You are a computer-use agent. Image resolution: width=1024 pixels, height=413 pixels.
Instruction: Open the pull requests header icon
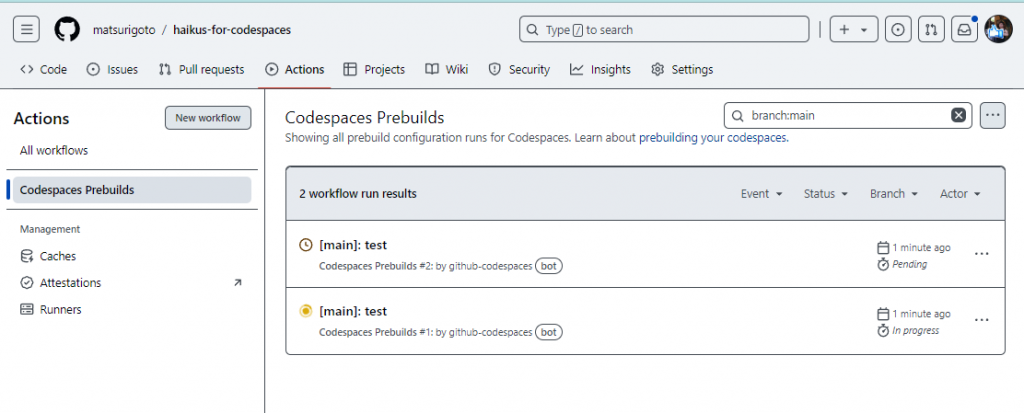(931, 30)
